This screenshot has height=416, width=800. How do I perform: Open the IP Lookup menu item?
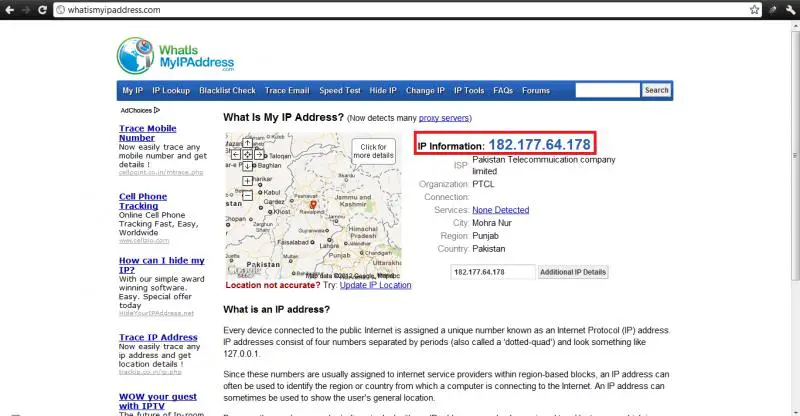171,90
